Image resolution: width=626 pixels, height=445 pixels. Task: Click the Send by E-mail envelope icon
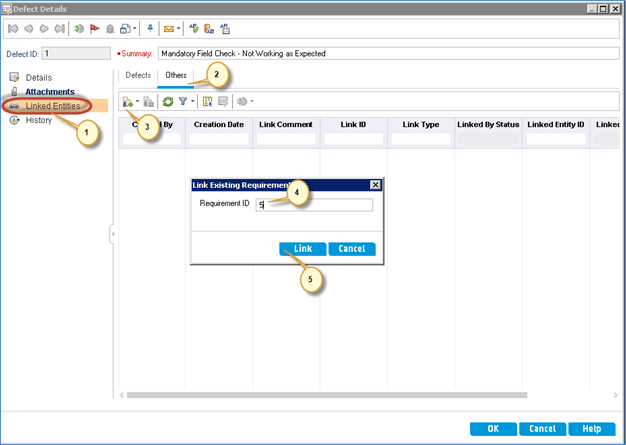pos(169,30)
